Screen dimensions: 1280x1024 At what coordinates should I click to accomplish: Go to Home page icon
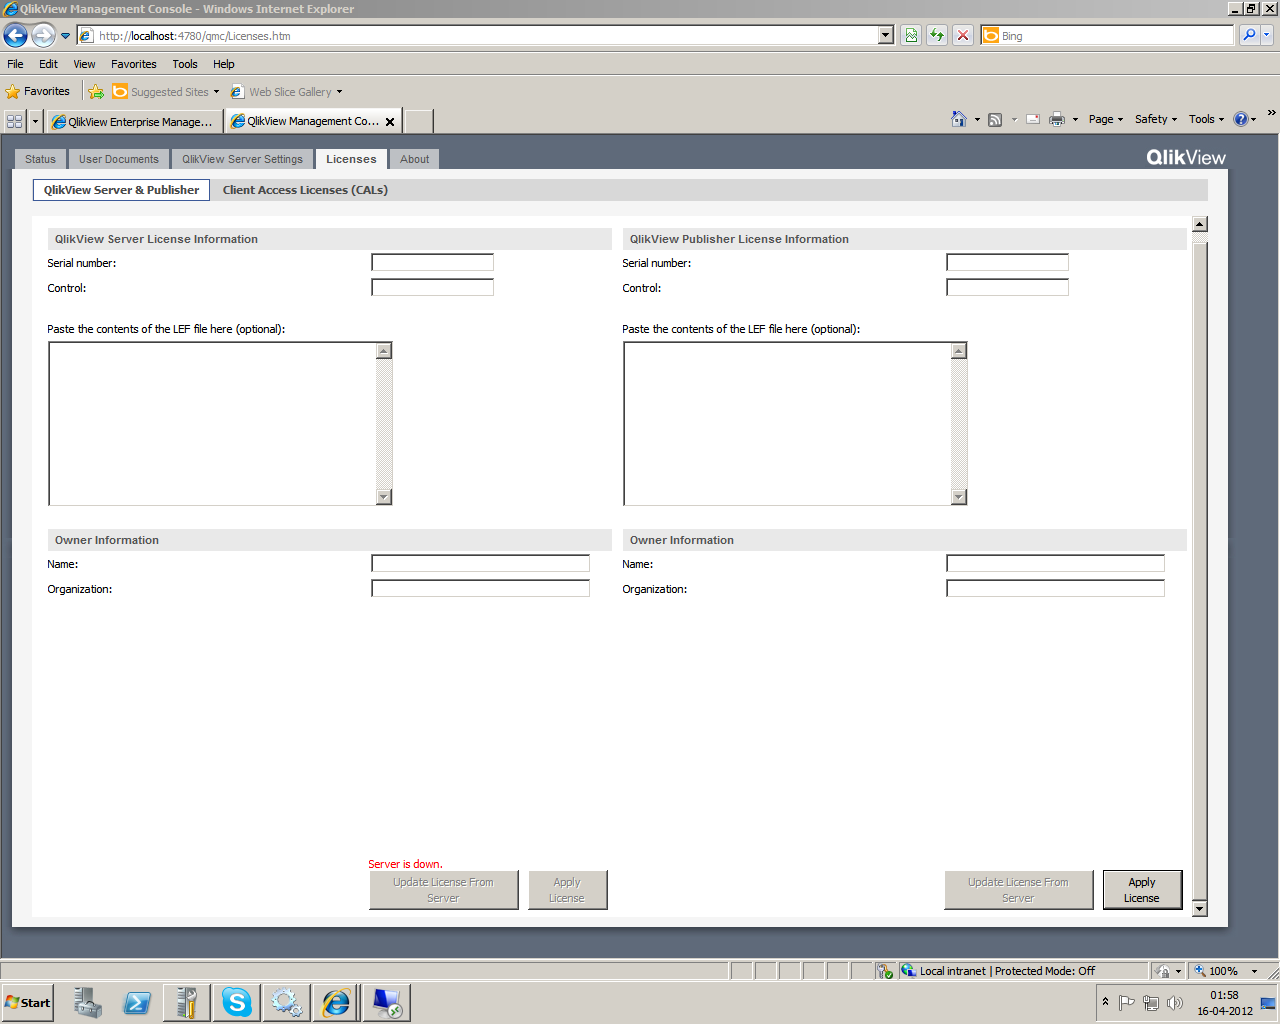pyautogui.click(x=959, y=119)
